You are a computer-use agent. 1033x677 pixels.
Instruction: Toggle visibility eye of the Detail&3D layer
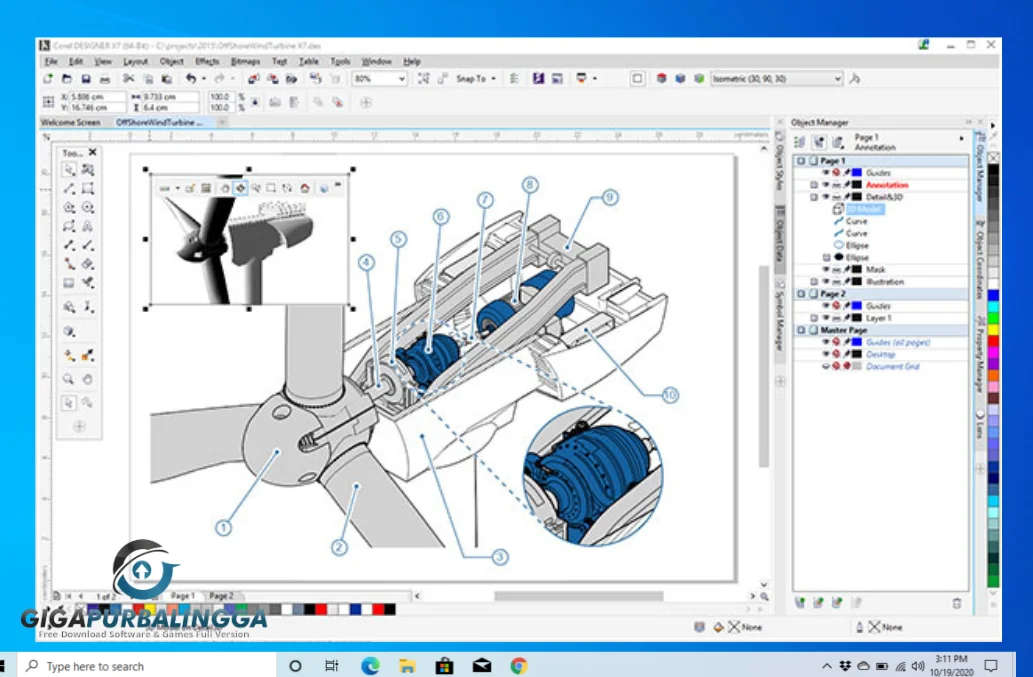click(x=825, y=196)
